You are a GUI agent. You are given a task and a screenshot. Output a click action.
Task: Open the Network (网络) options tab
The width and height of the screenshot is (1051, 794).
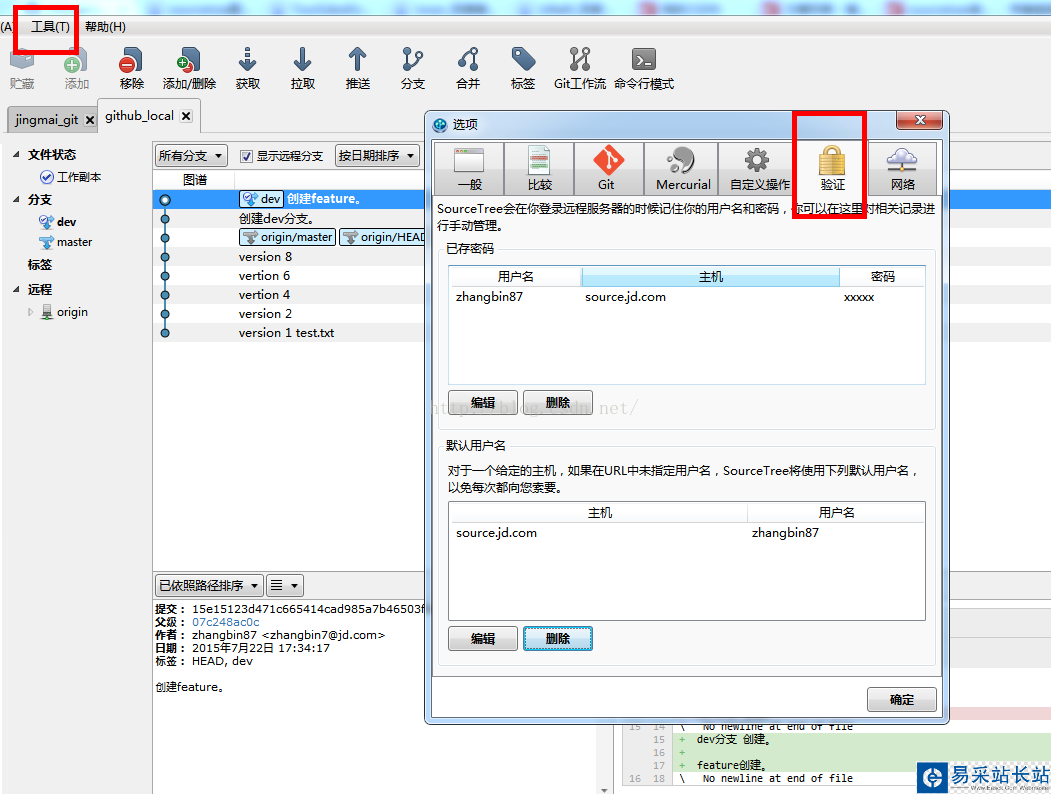click(902, 168)
